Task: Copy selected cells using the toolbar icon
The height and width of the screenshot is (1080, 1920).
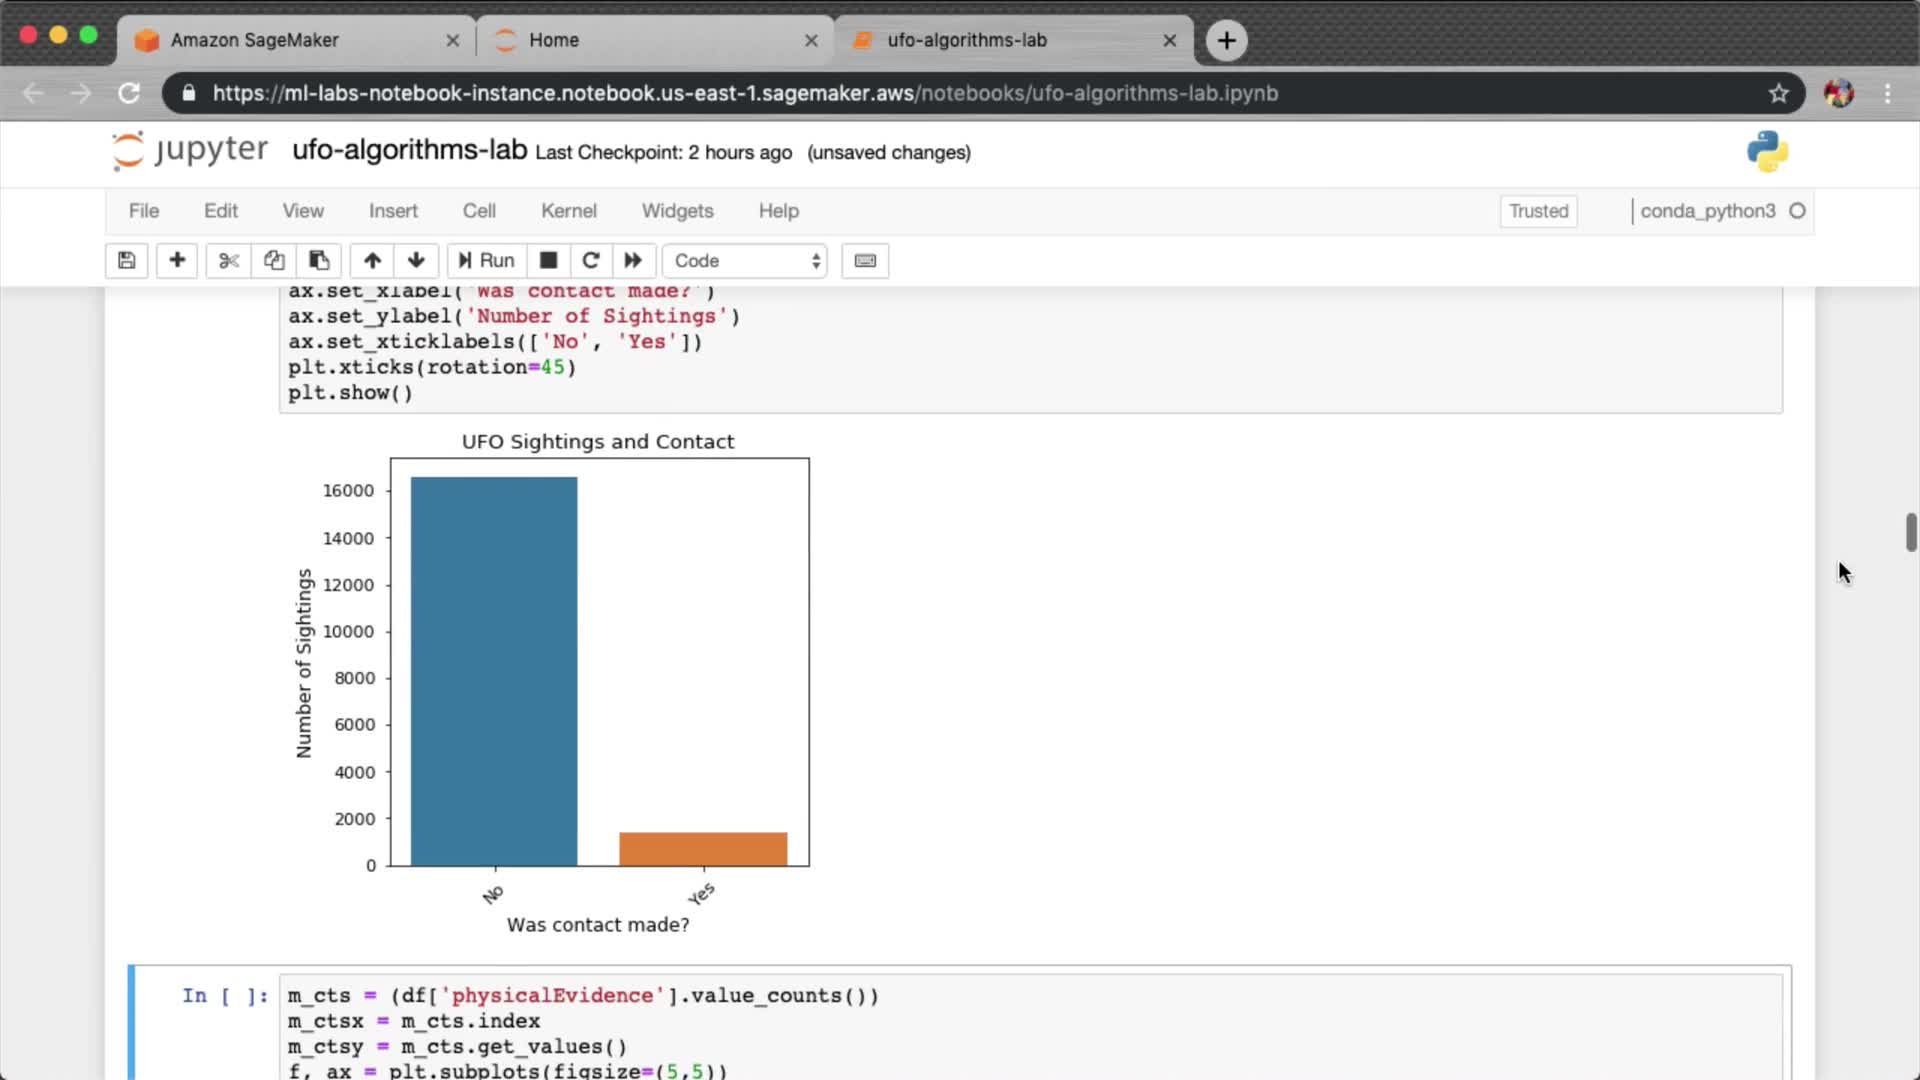Action: pos(274,261)
